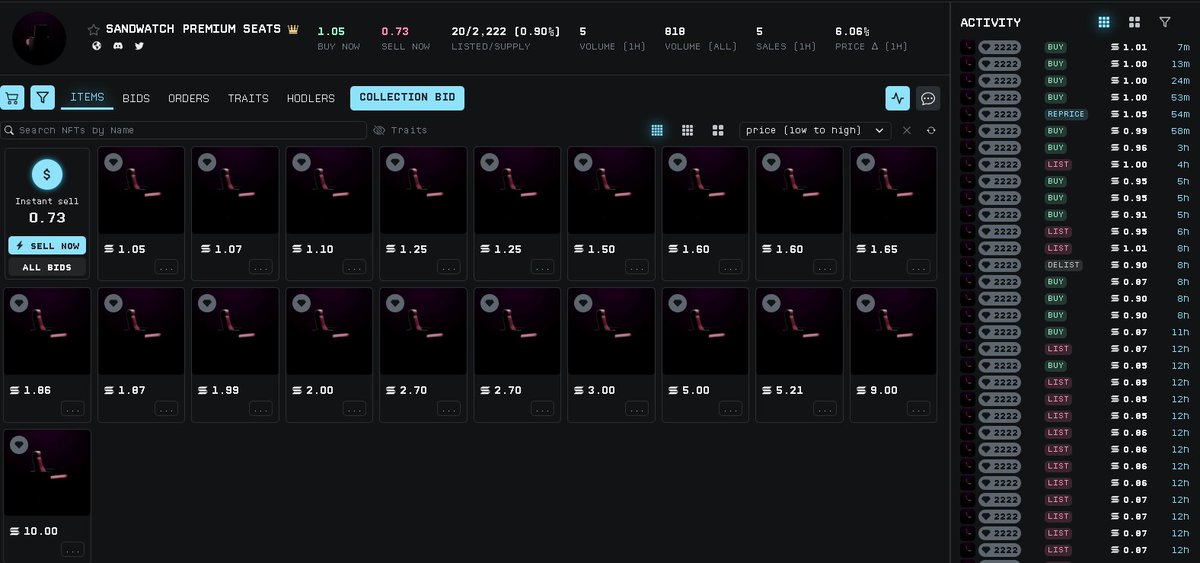Open the Activity panel filter
1200x563 pixels.
1165,22
